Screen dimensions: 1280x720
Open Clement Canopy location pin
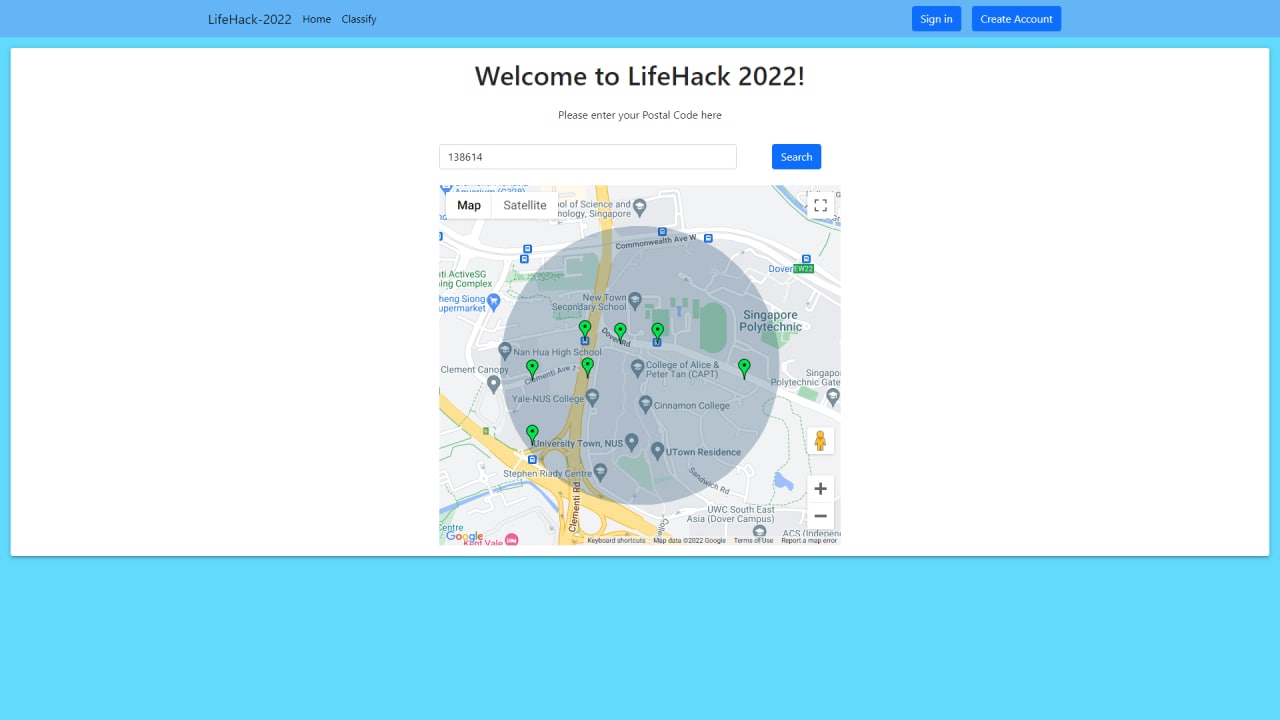(x=493, y=384)
